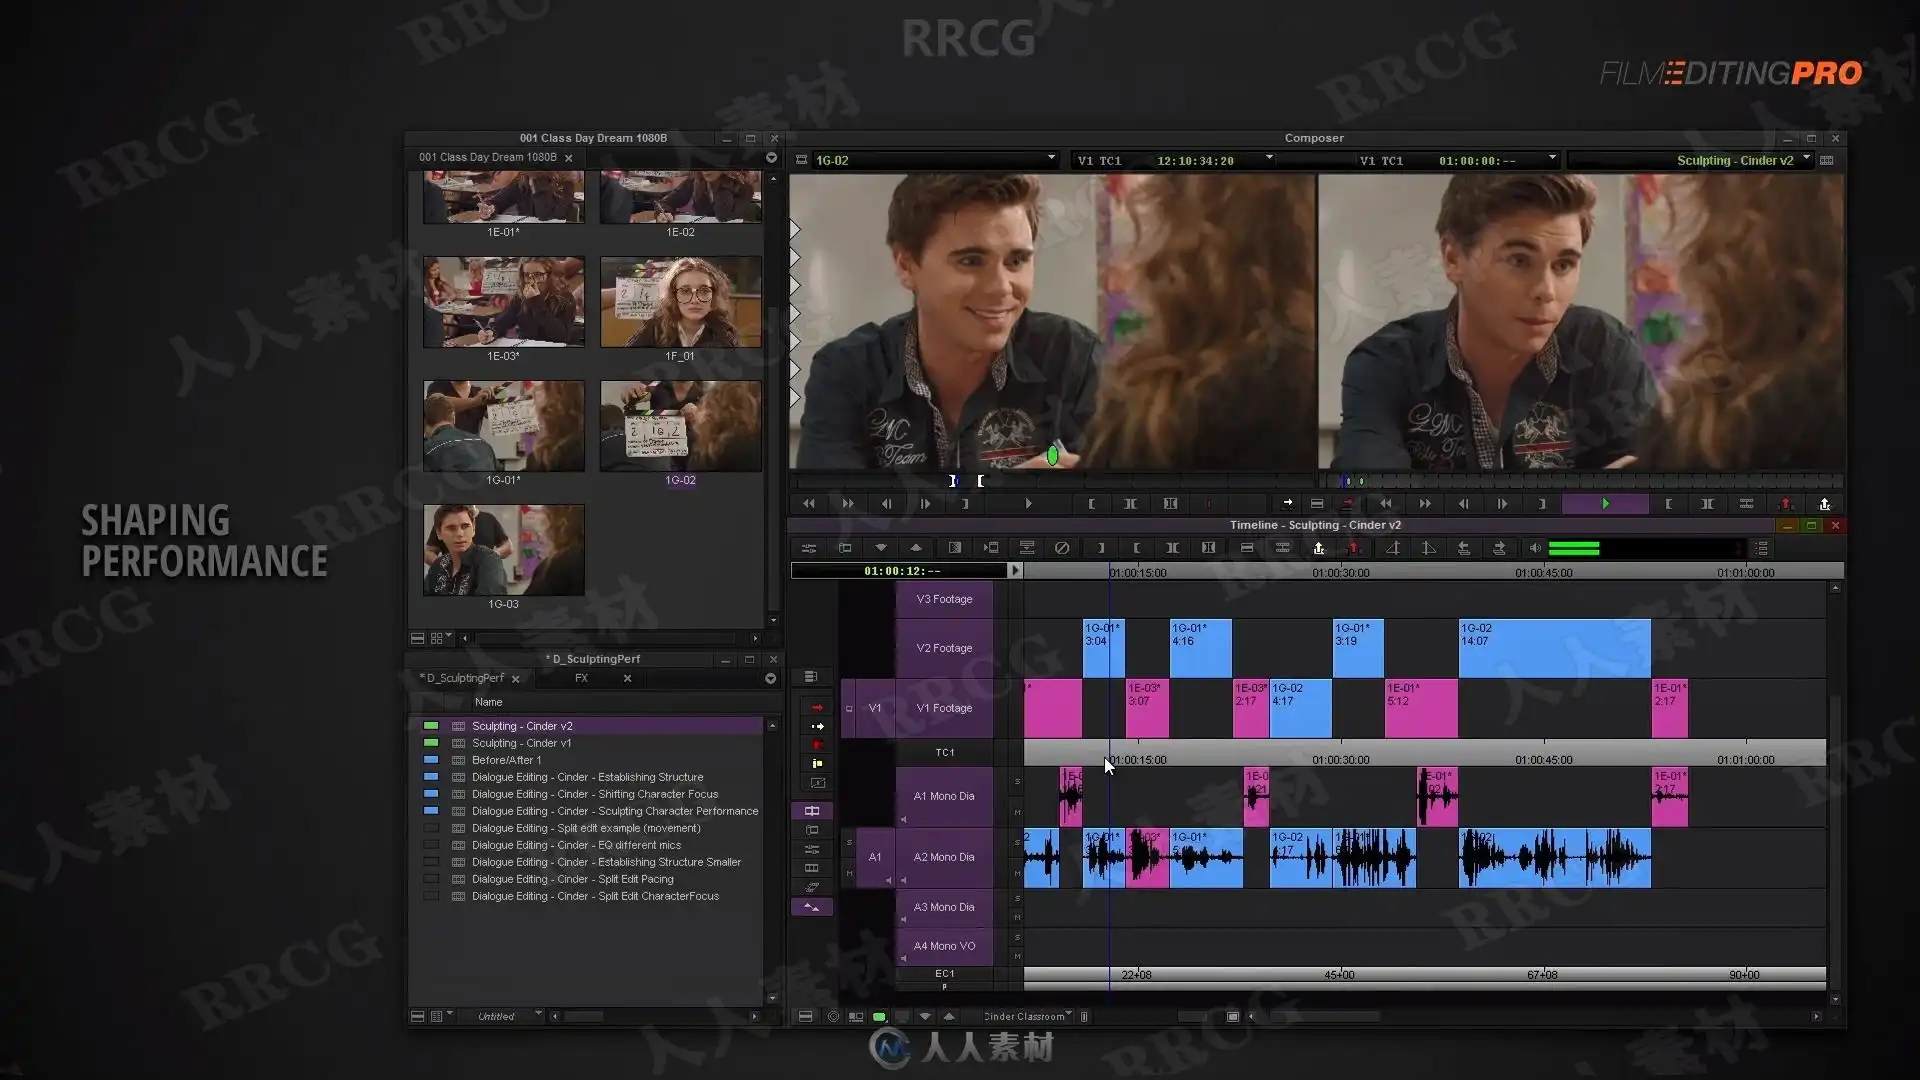Click the red Lift/Overwrite segment mode arrow
Image resolution: width=1920 pixels, height=1080 pixels.
tap(817, 708)
